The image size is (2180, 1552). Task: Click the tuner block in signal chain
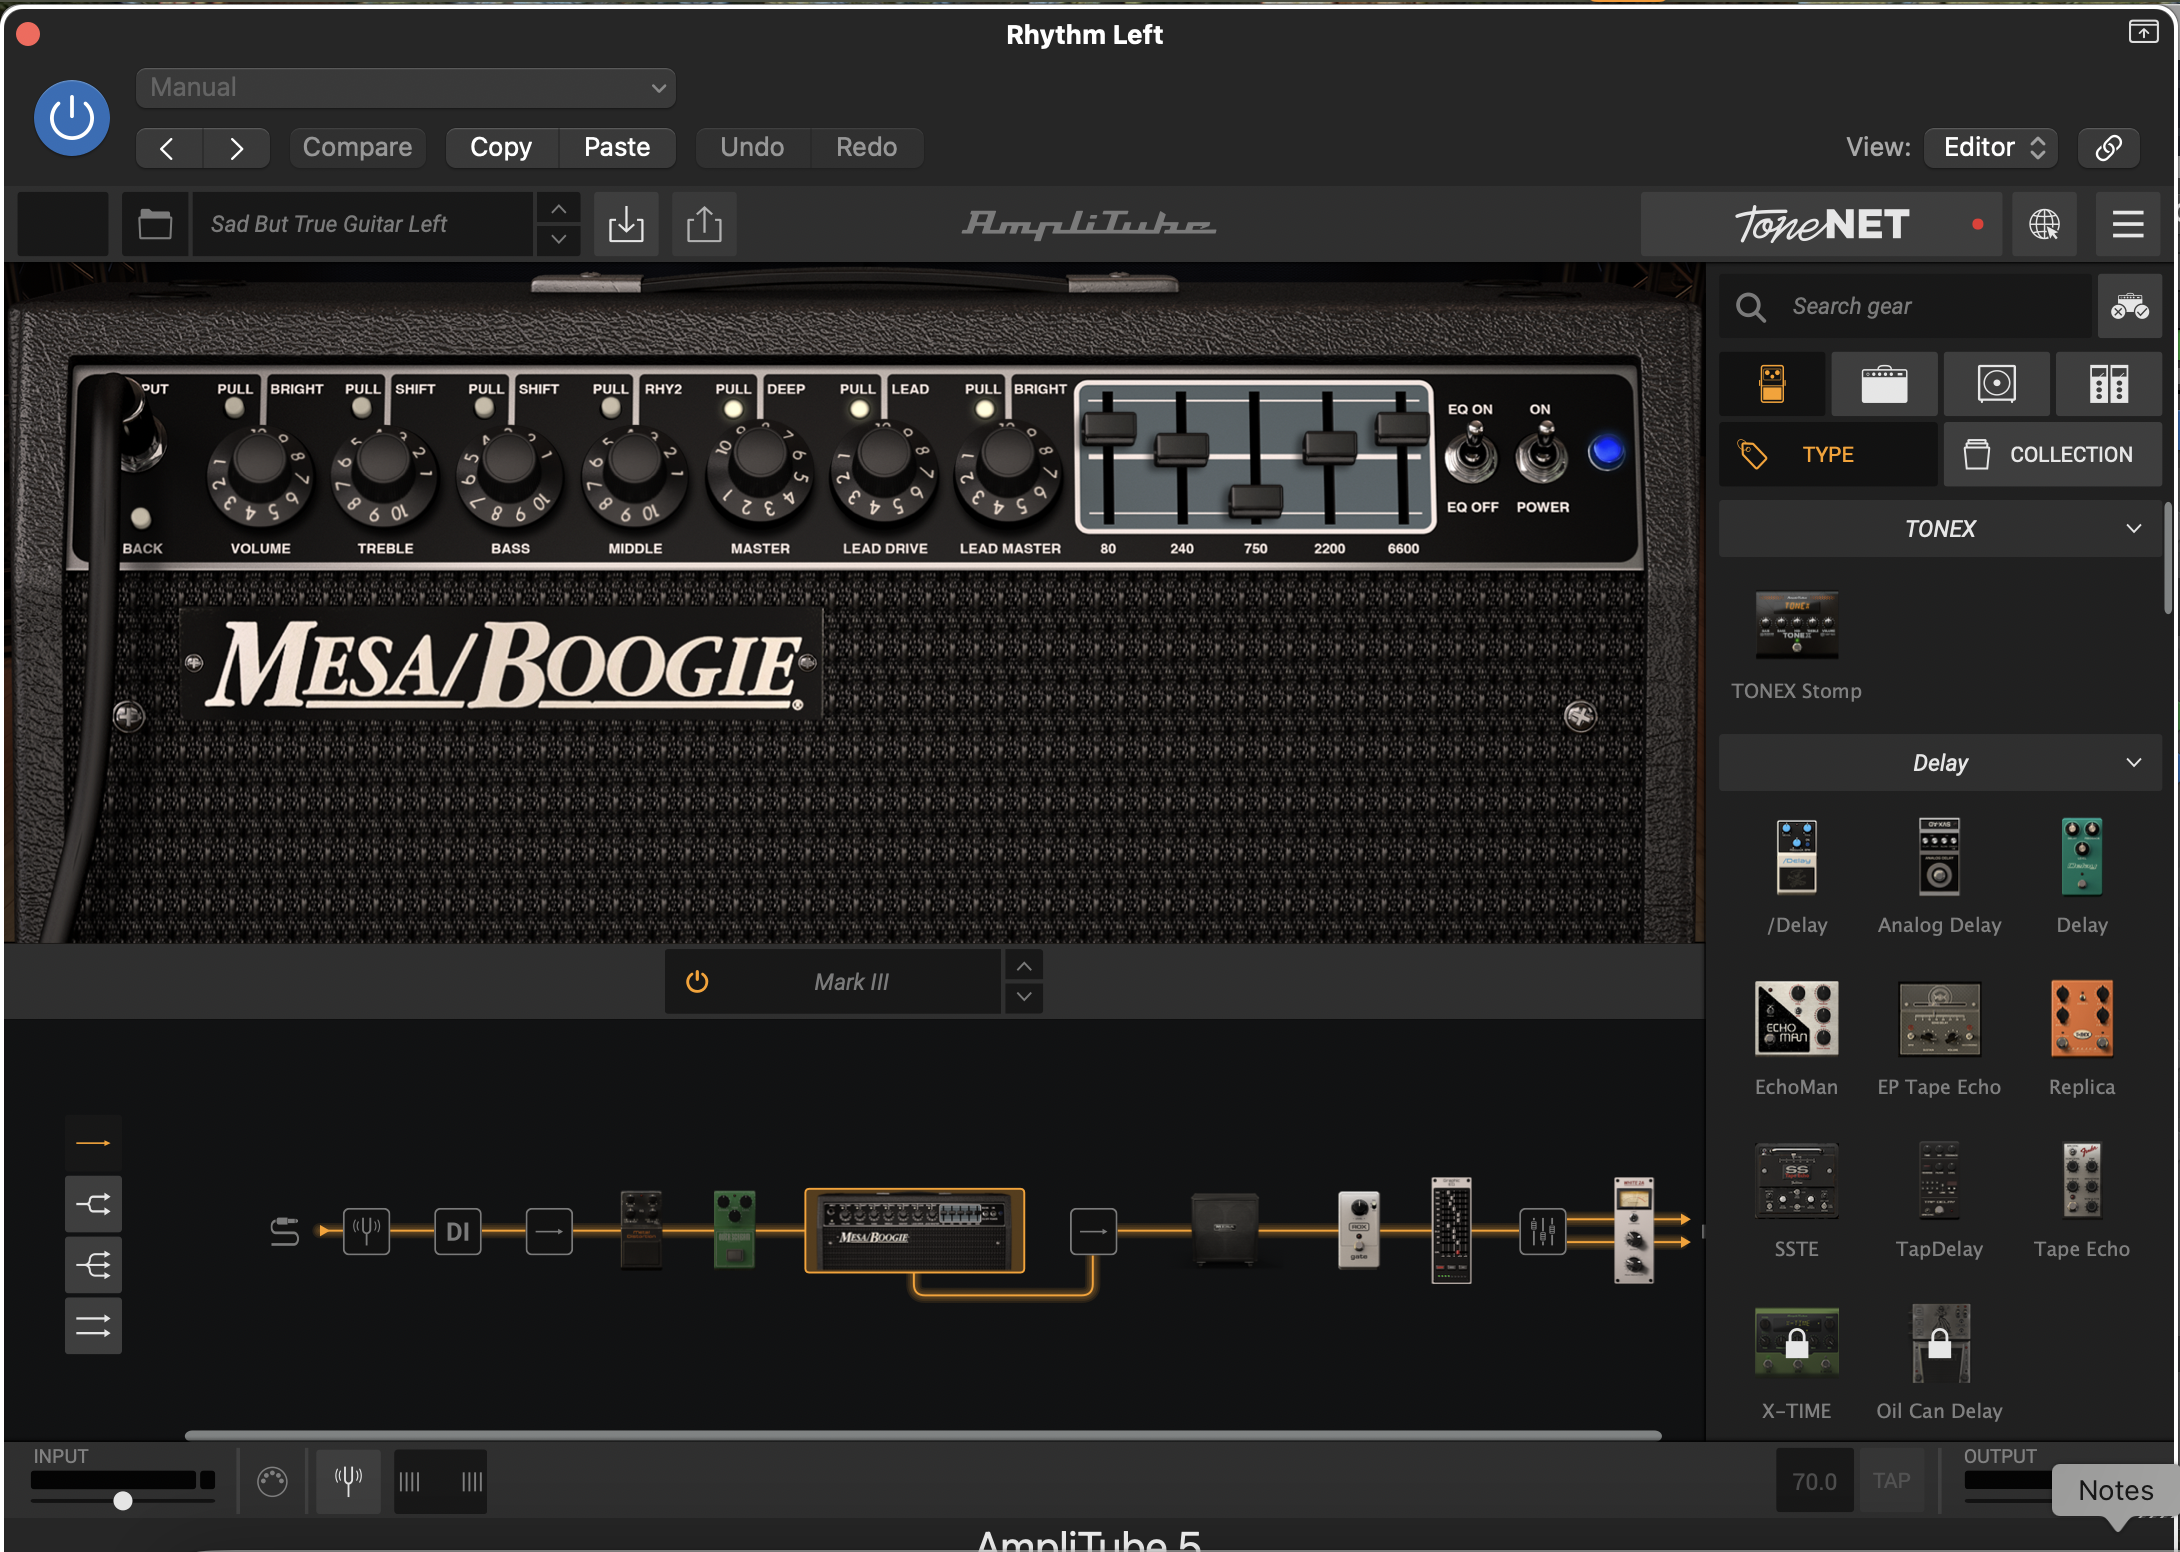click(x=366, y=1231)
